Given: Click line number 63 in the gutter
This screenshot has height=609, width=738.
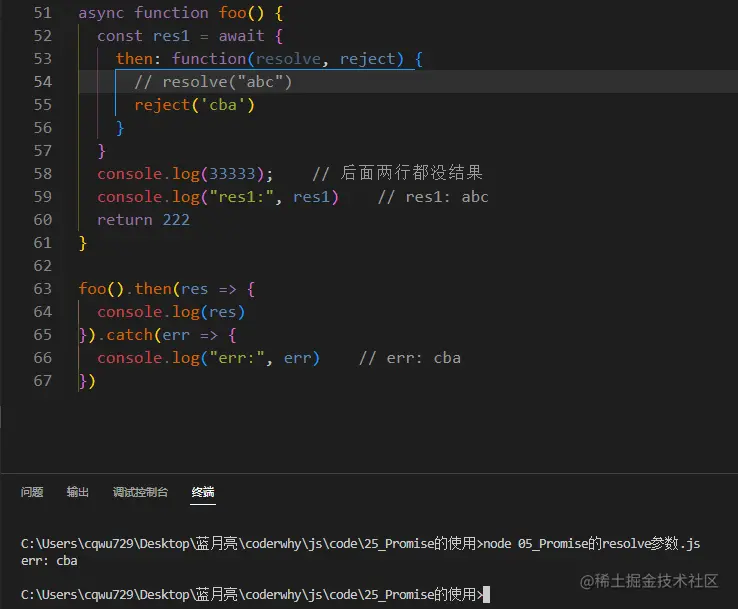Looking at the screenshot, I should pos(43,288).
